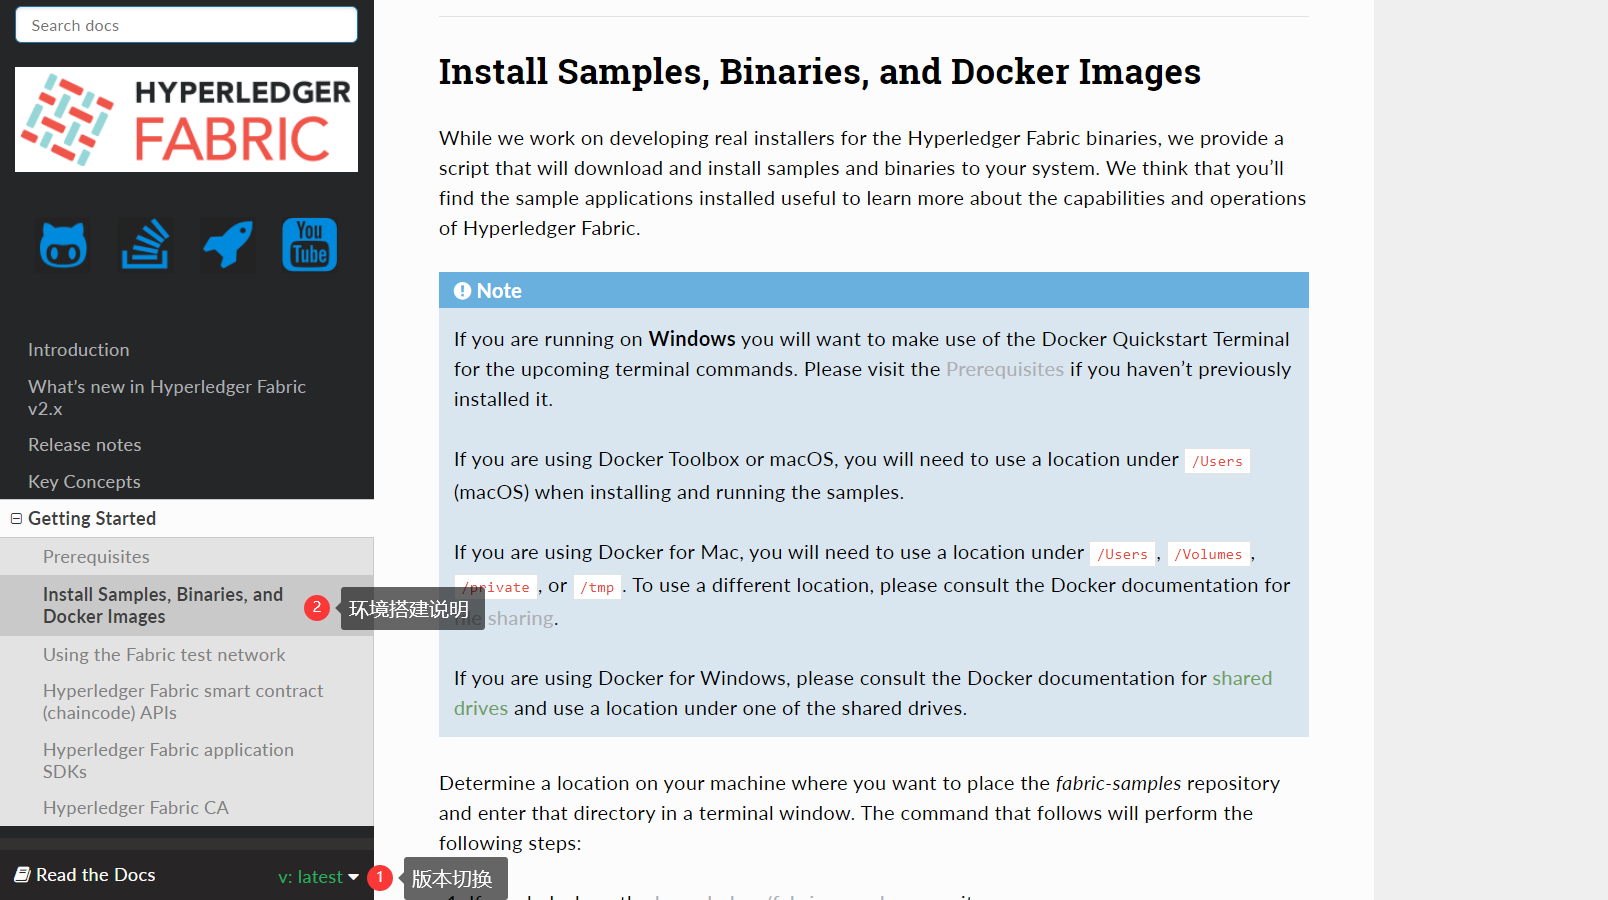Collapse the Getting Started section

click(x=15, y=518)
